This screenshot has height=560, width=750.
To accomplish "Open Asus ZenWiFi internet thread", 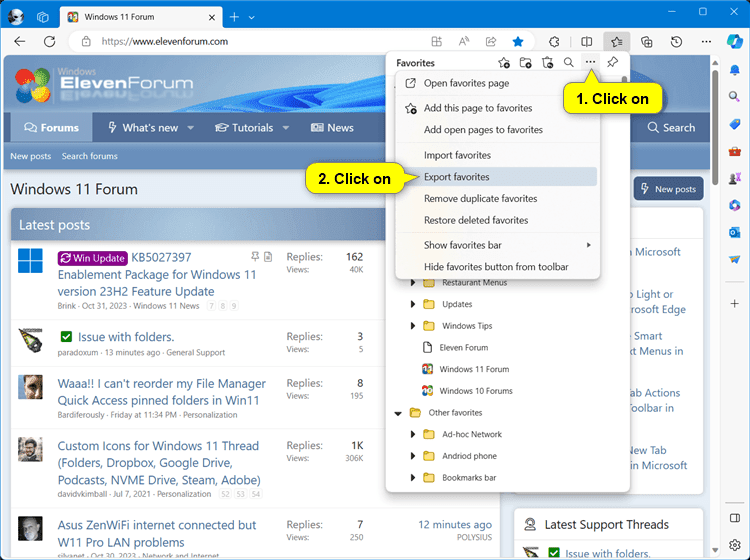I will tap(157, 534).
